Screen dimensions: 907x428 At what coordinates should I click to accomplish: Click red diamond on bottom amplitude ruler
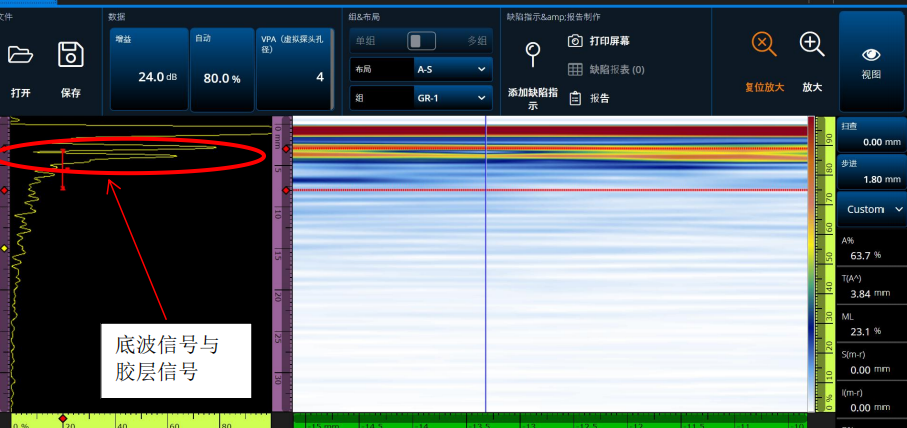pyautogui.click(x=63, y=418)
